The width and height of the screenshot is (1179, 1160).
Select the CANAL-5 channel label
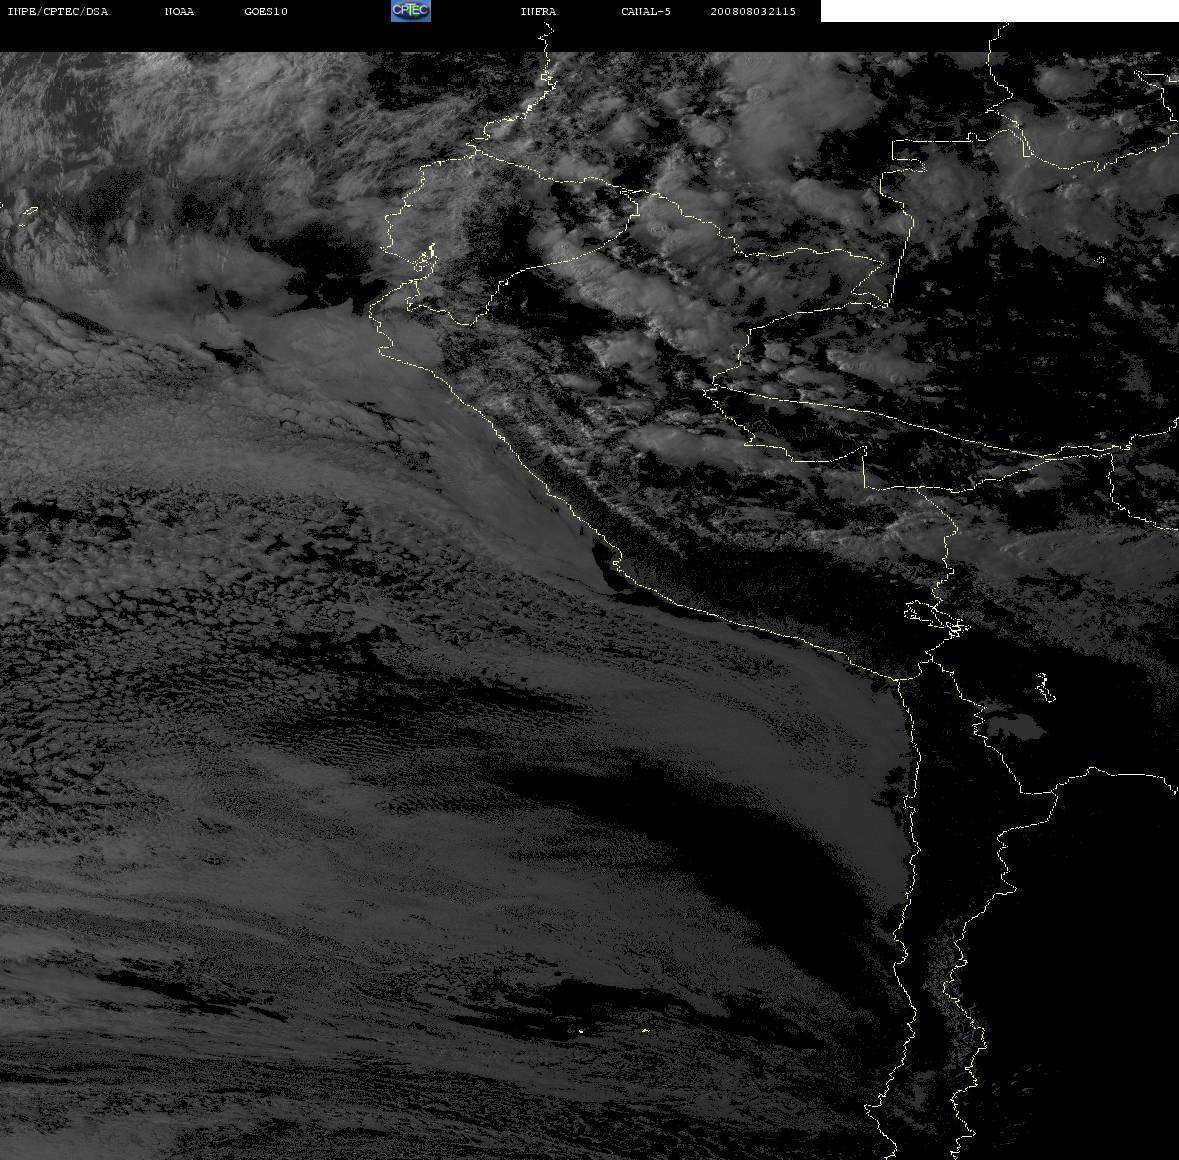[646, 11]
